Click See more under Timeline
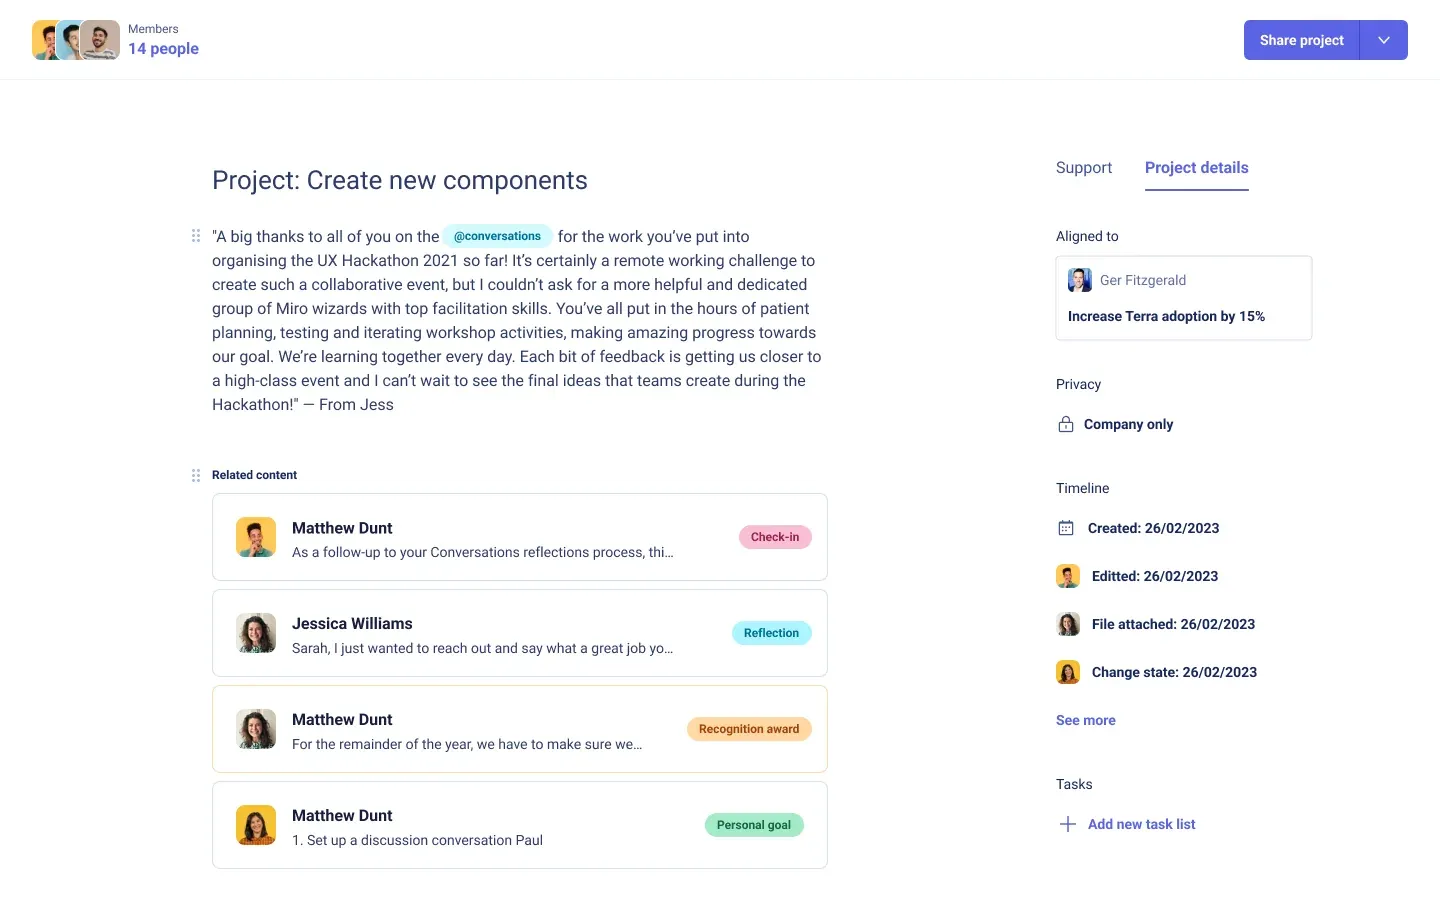Screen dimensions: 1440x900 [1086, 720]
